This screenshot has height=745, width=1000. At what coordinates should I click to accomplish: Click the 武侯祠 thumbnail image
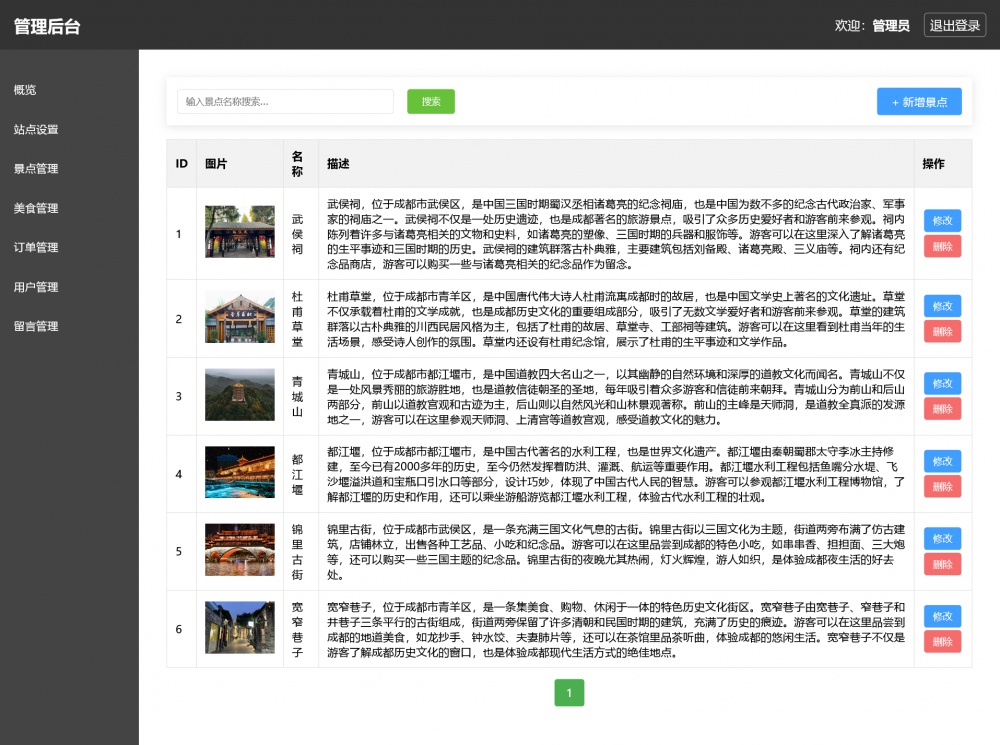click(x=240, y=232)
